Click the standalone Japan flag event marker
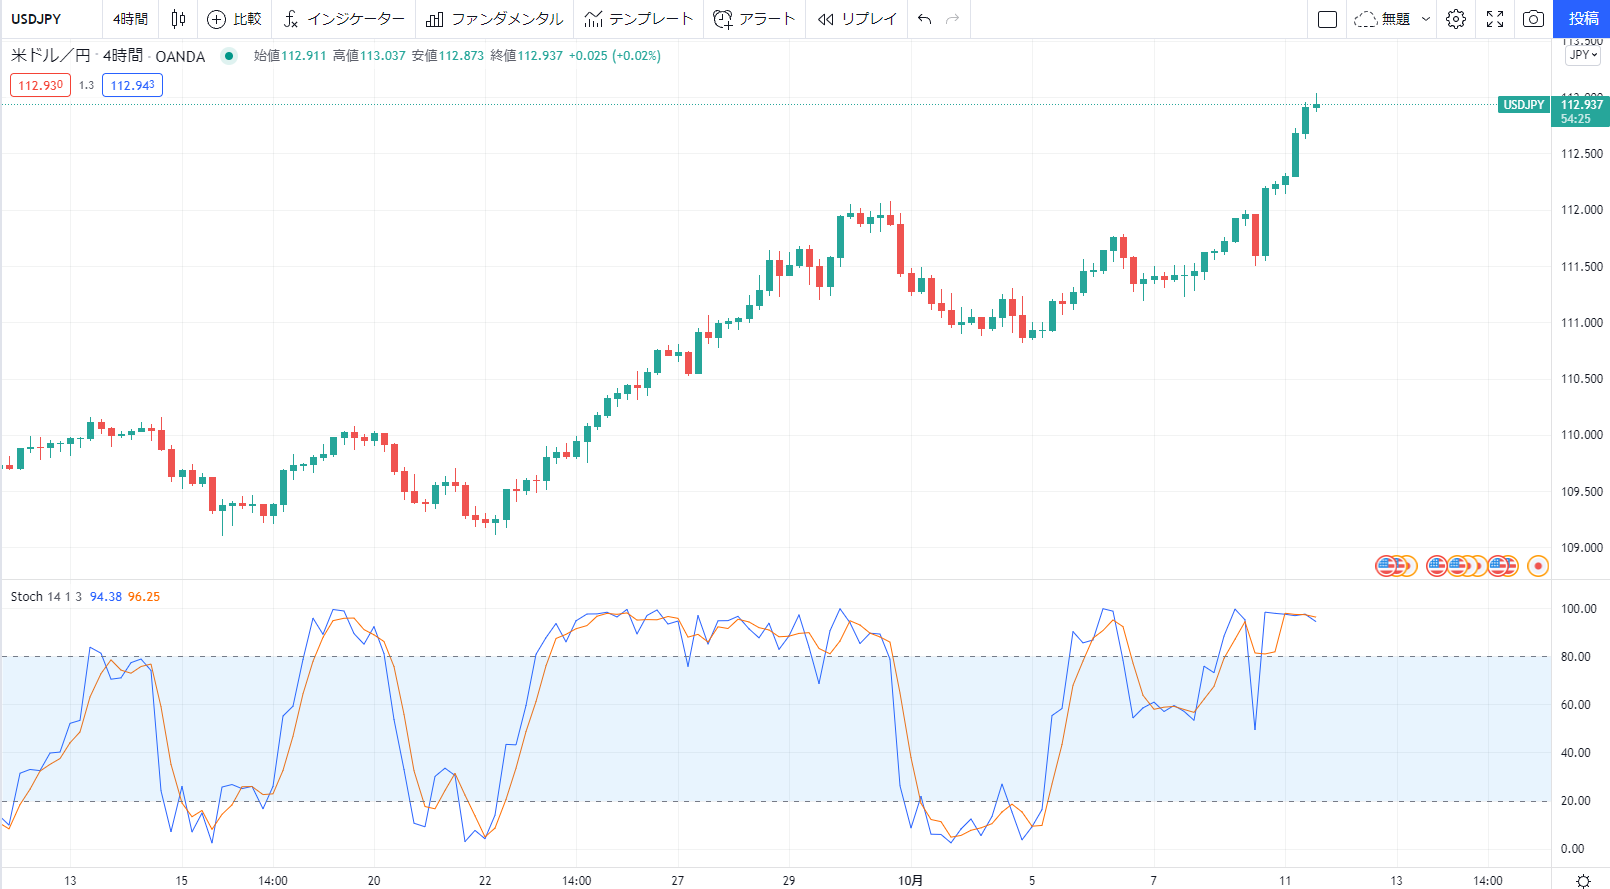 [1538, 566]
